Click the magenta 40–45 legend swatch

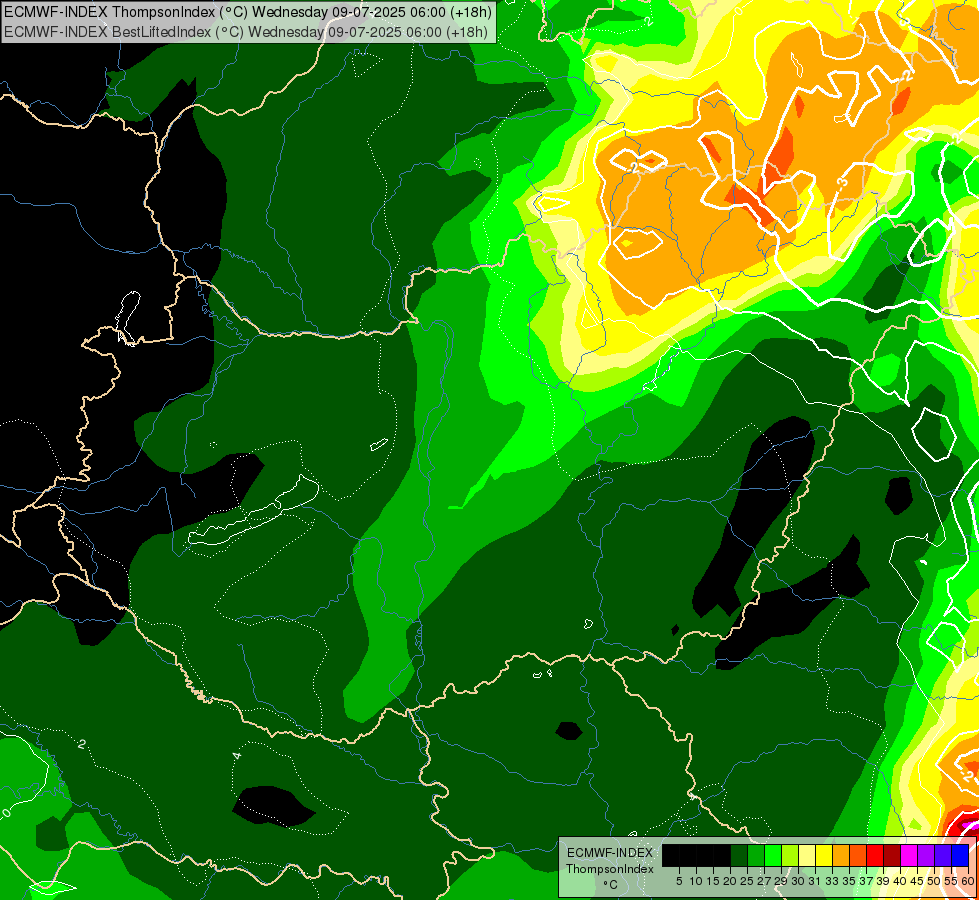coord(909,856)
